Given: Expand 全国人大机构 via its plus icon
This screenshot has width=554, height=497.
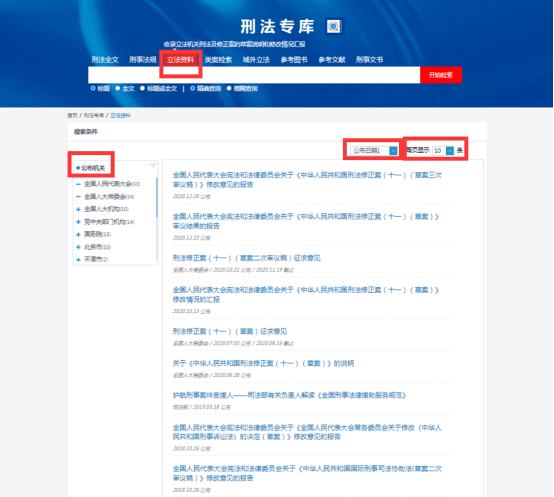Looking at the screenshot, I should coord(78,209).
